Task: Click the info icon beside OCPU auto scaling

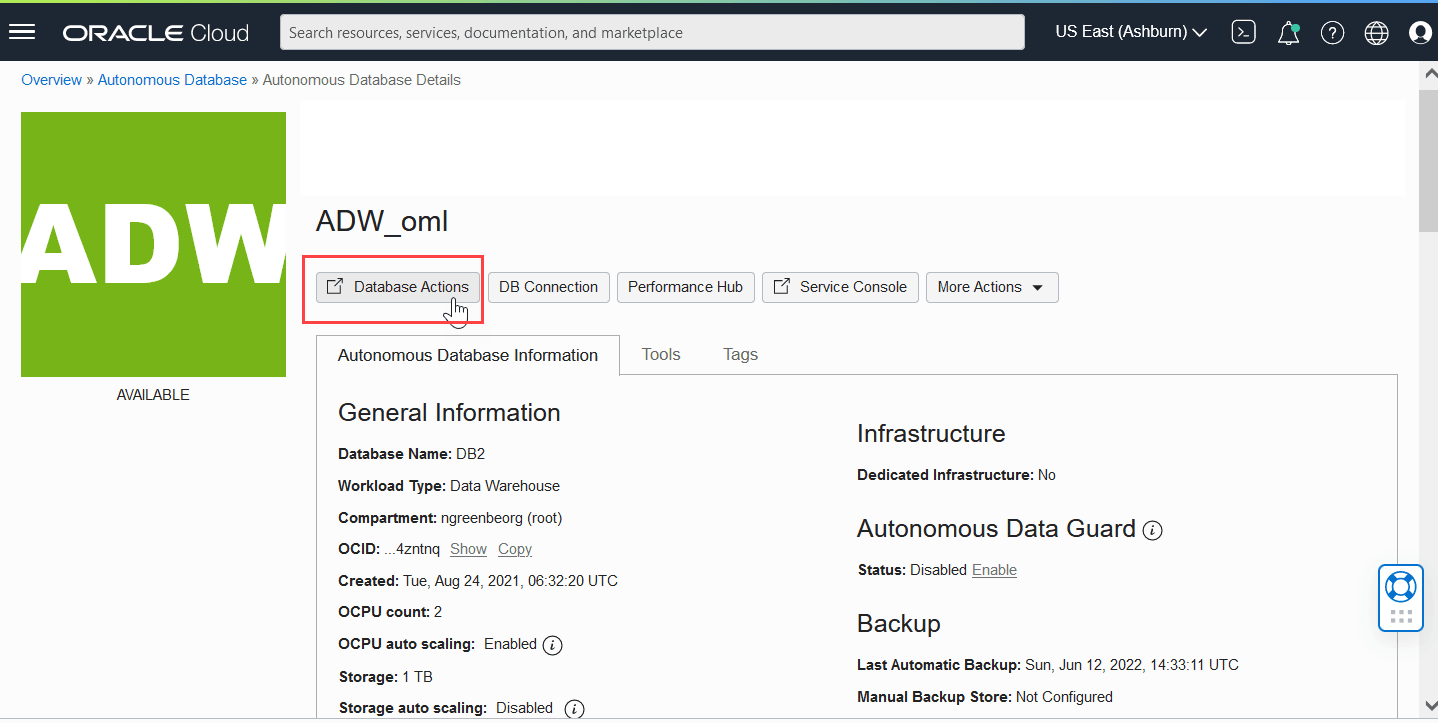Action: [552, 644]
